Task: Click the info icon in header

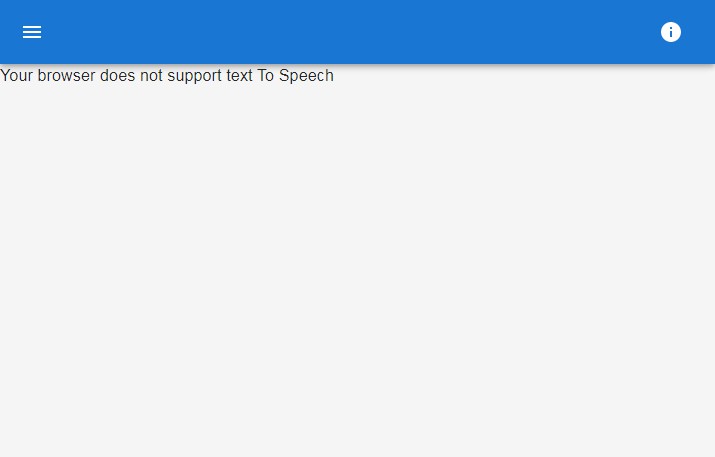Action: tap(671, 32)
